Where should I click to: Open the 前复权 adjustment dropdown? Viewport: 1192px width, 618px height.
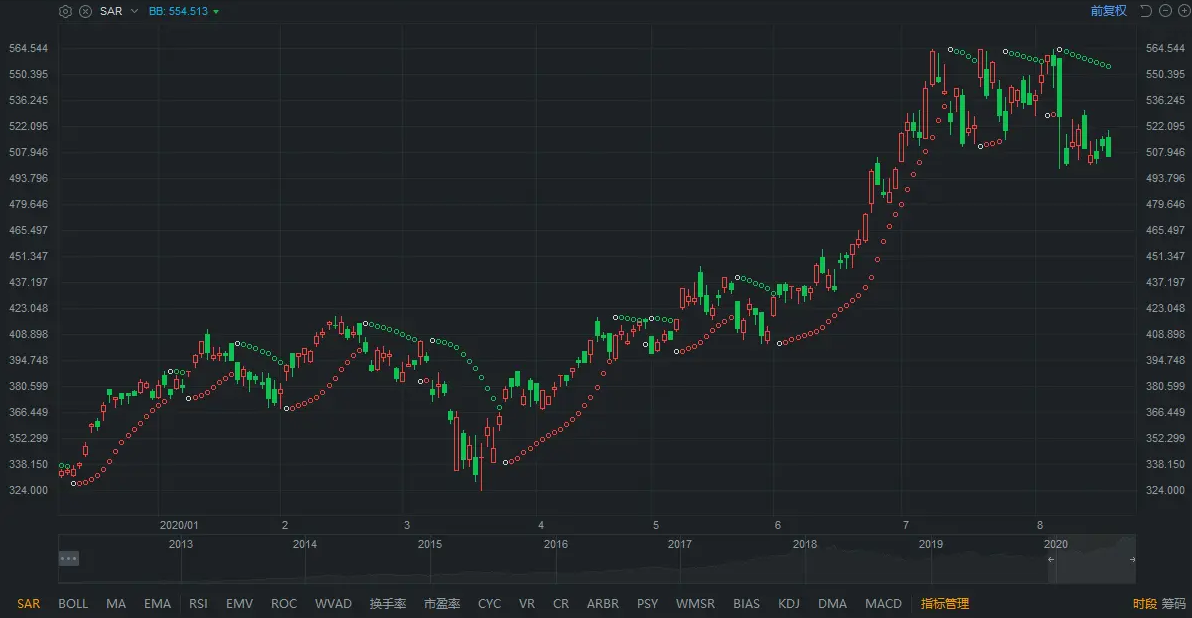(x=1108, y=11)
